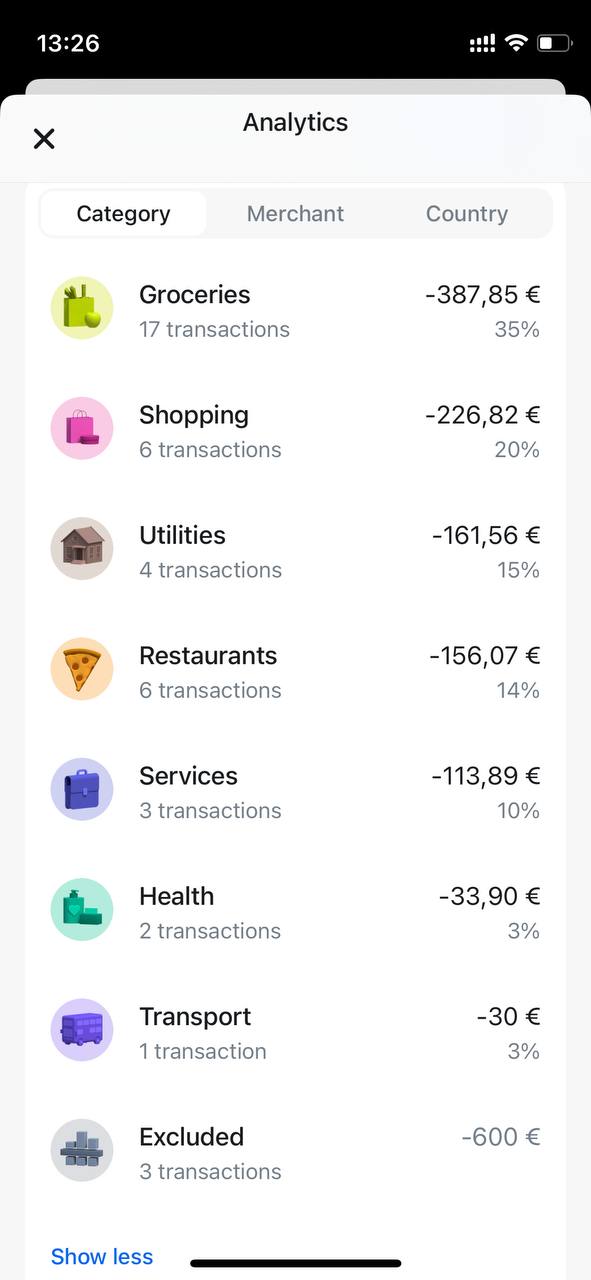The image size is (591, 1280).
Task: Tap the Groceries shopping bag icon
Action: click(82, 308)
